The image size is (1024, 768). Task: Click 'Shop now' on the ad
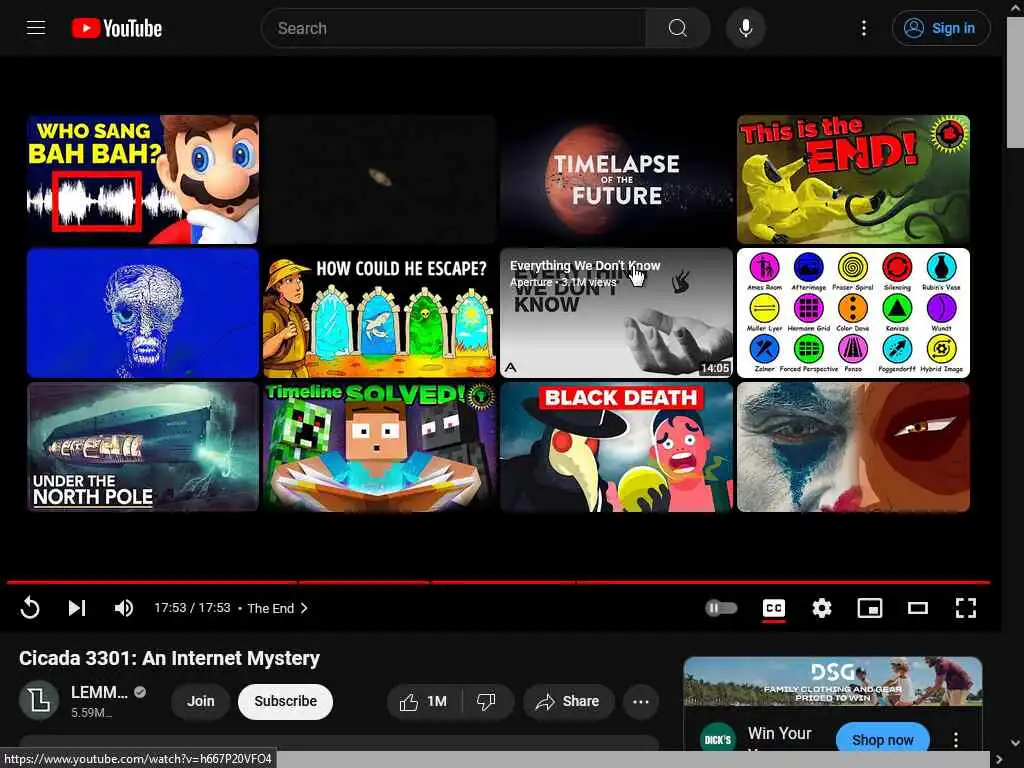click(x=882, y=740)
